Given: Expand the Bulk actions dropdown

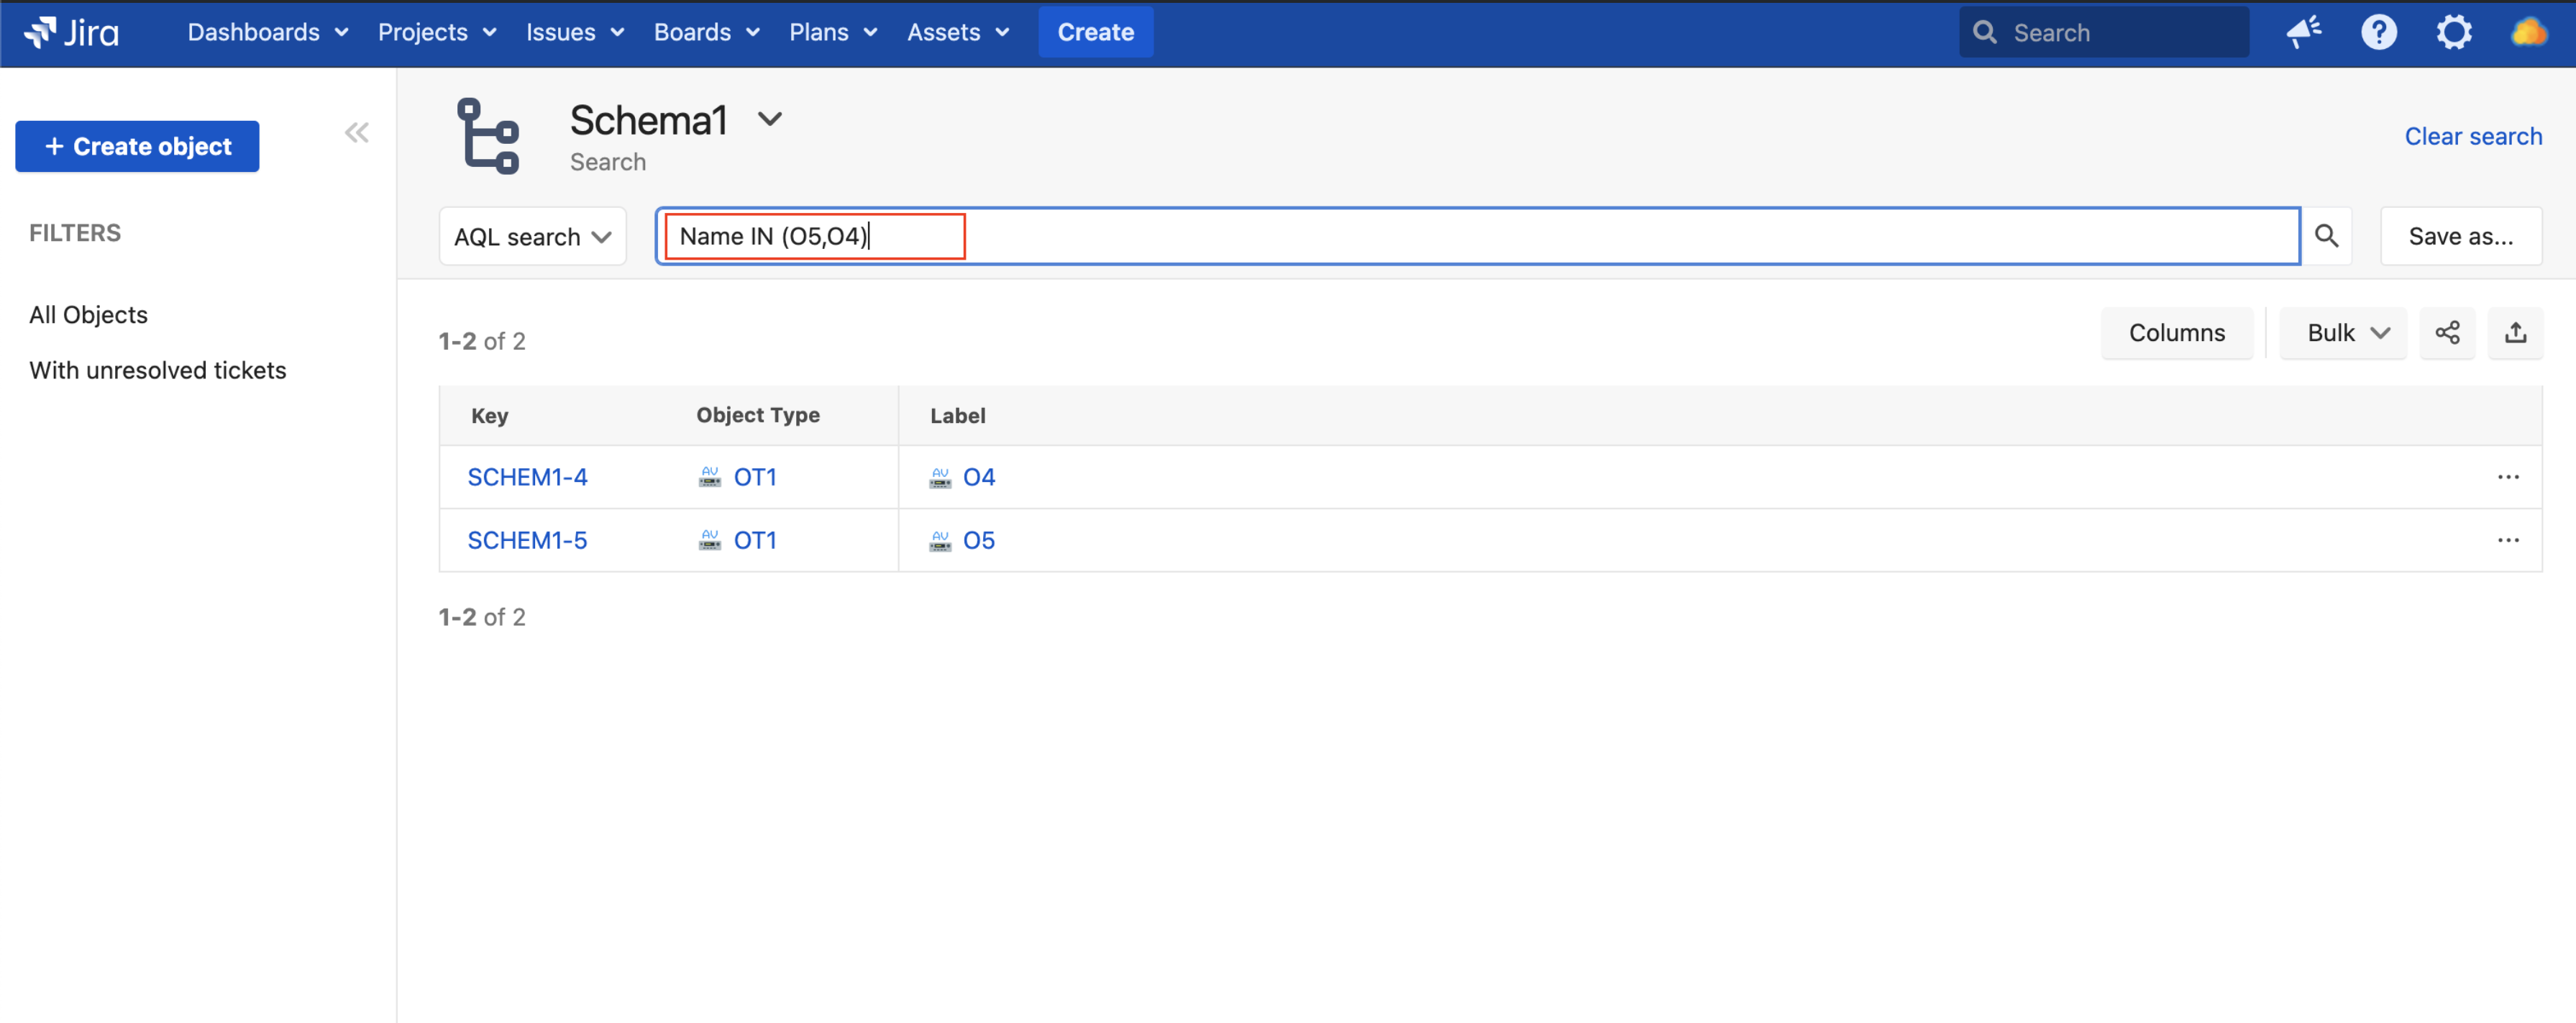Looking at the screenshot, I should point(2343,333).
